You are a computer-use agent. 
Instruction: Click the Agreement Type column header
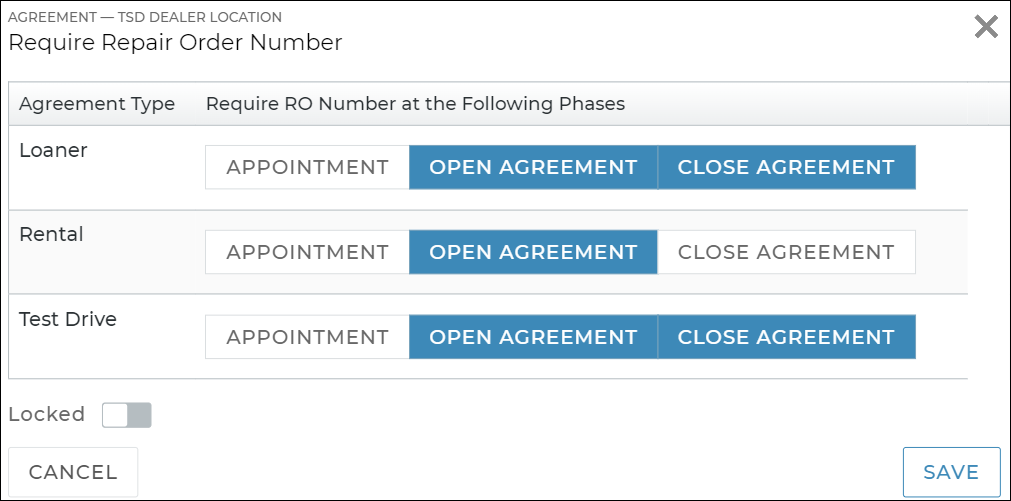click(x=97, y=104)
